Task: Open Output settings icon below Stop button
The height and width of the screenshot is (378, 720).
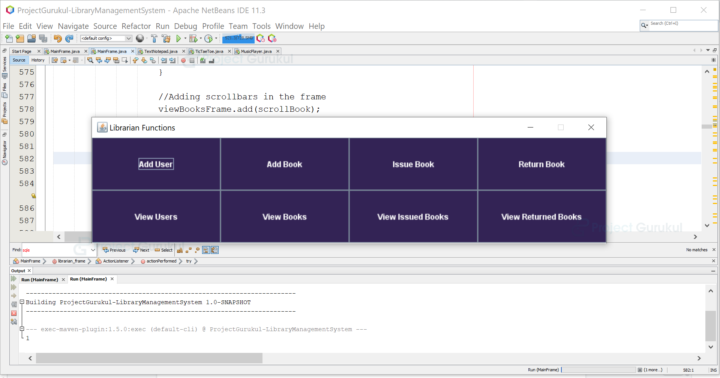Action: 14,322
